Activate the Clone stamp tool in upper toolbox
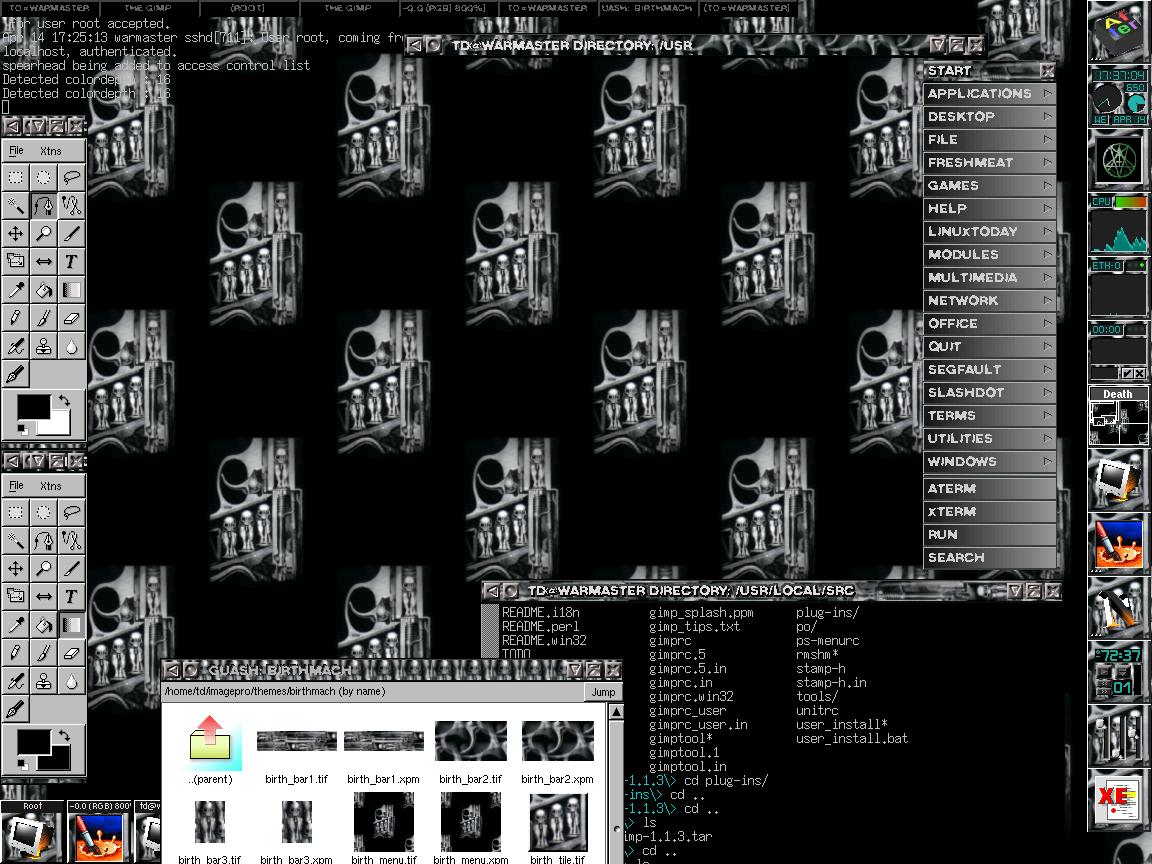Image resolution: width=1152 pixels, height=864 pixels. click(x=44, y=346)
